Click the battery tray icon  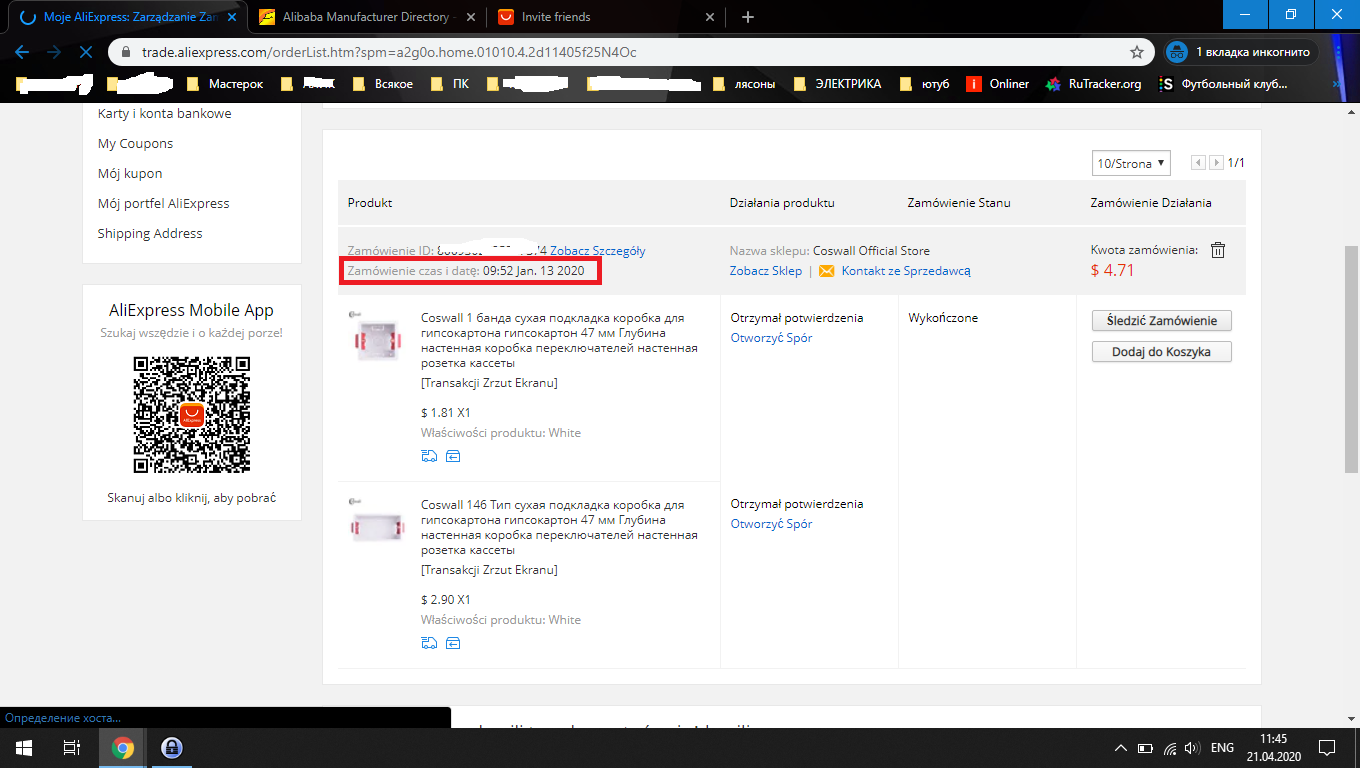[x=1146, y=748]
